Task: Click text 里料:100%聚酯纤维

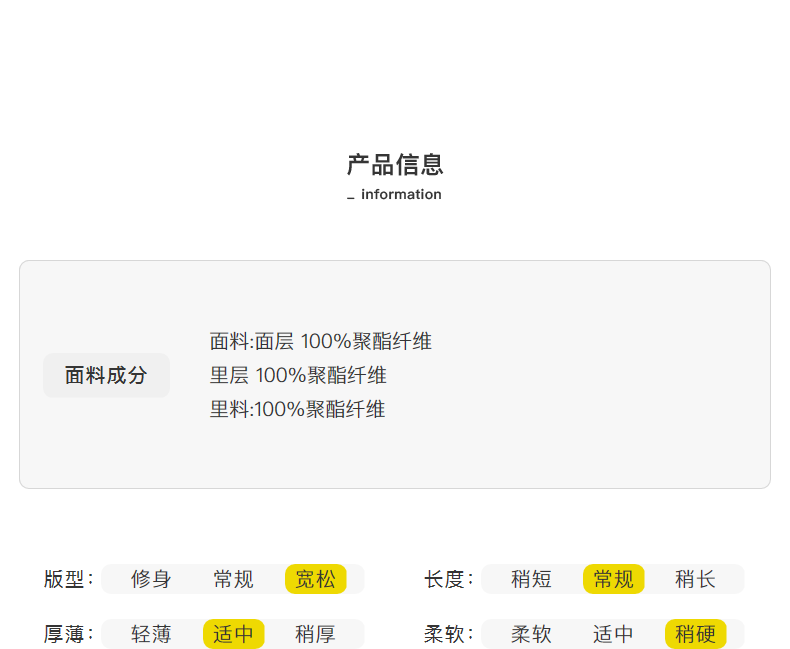Action: (x=297, y=409)
